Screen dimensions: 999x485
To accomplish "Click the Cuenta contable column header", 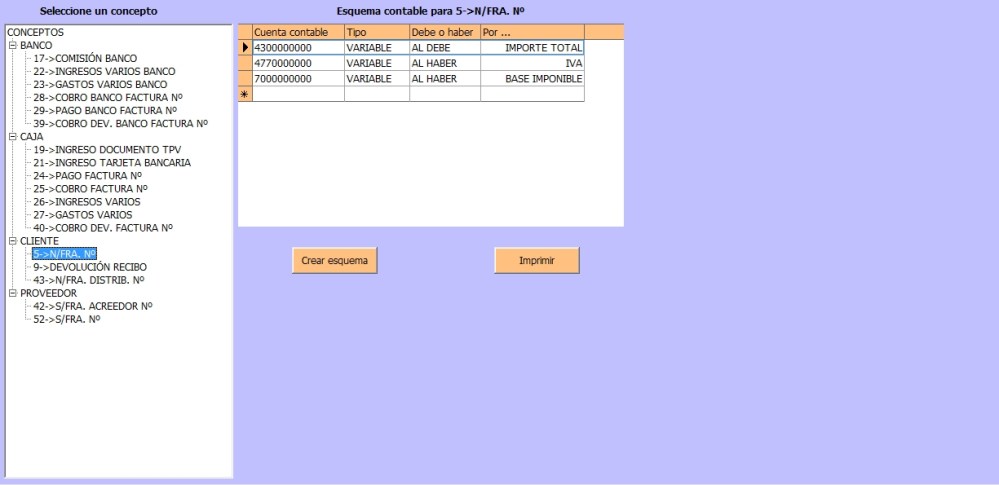I will pos(297,32).
